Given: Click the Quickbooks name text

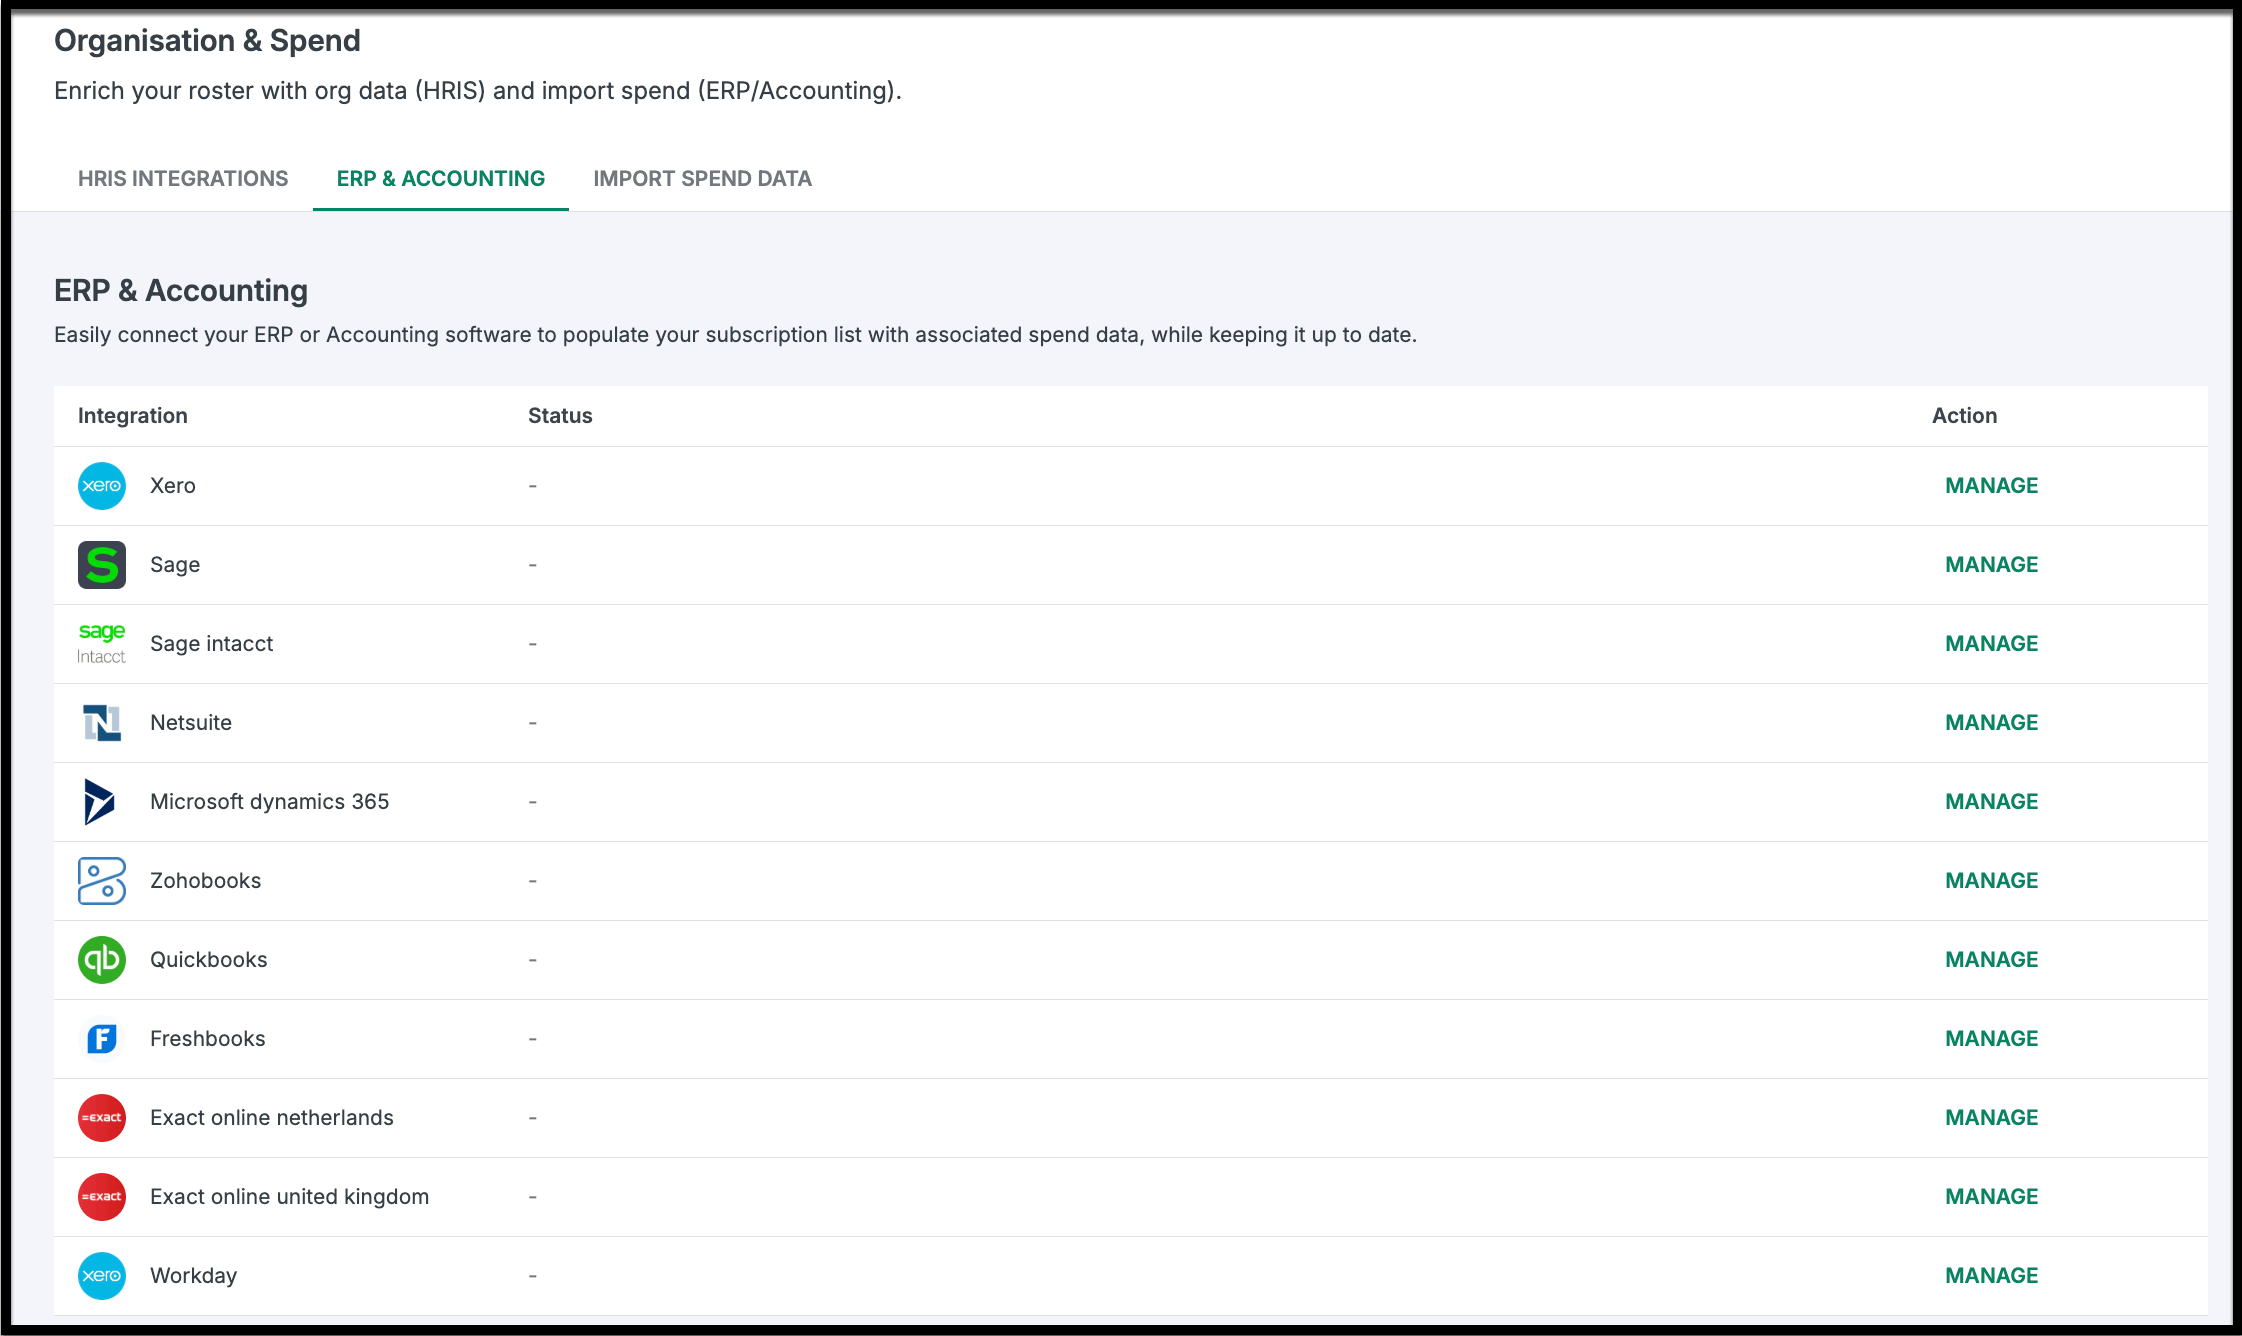Looking at the screenshot, I should coord(209,960).
